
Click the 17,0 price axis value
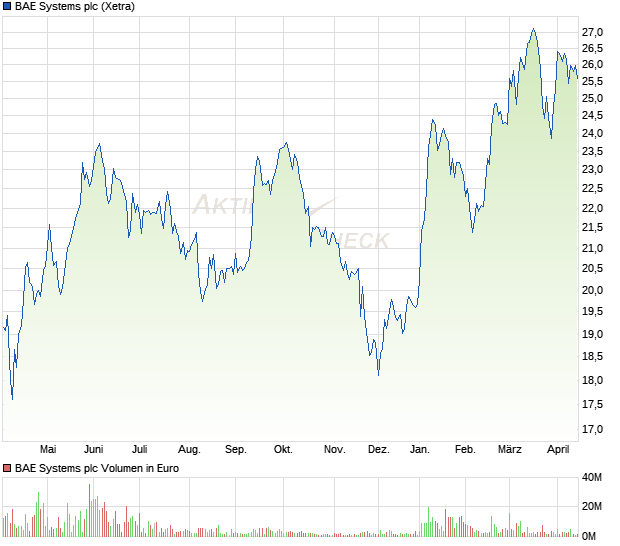coord(592,429)
